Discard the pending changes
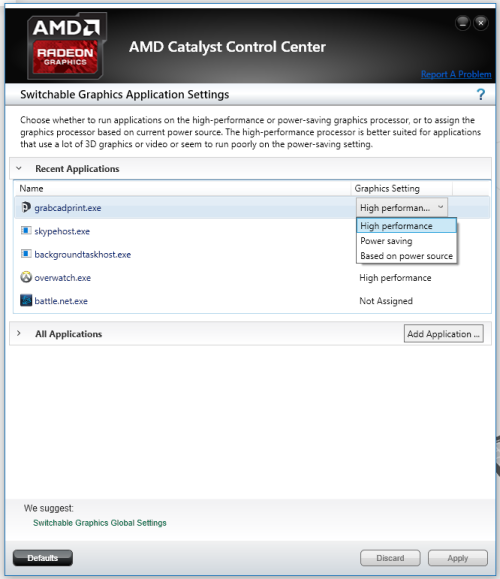The width and height of the screenshot is (500, 579). pyautogui.click(x=390, y=558)
